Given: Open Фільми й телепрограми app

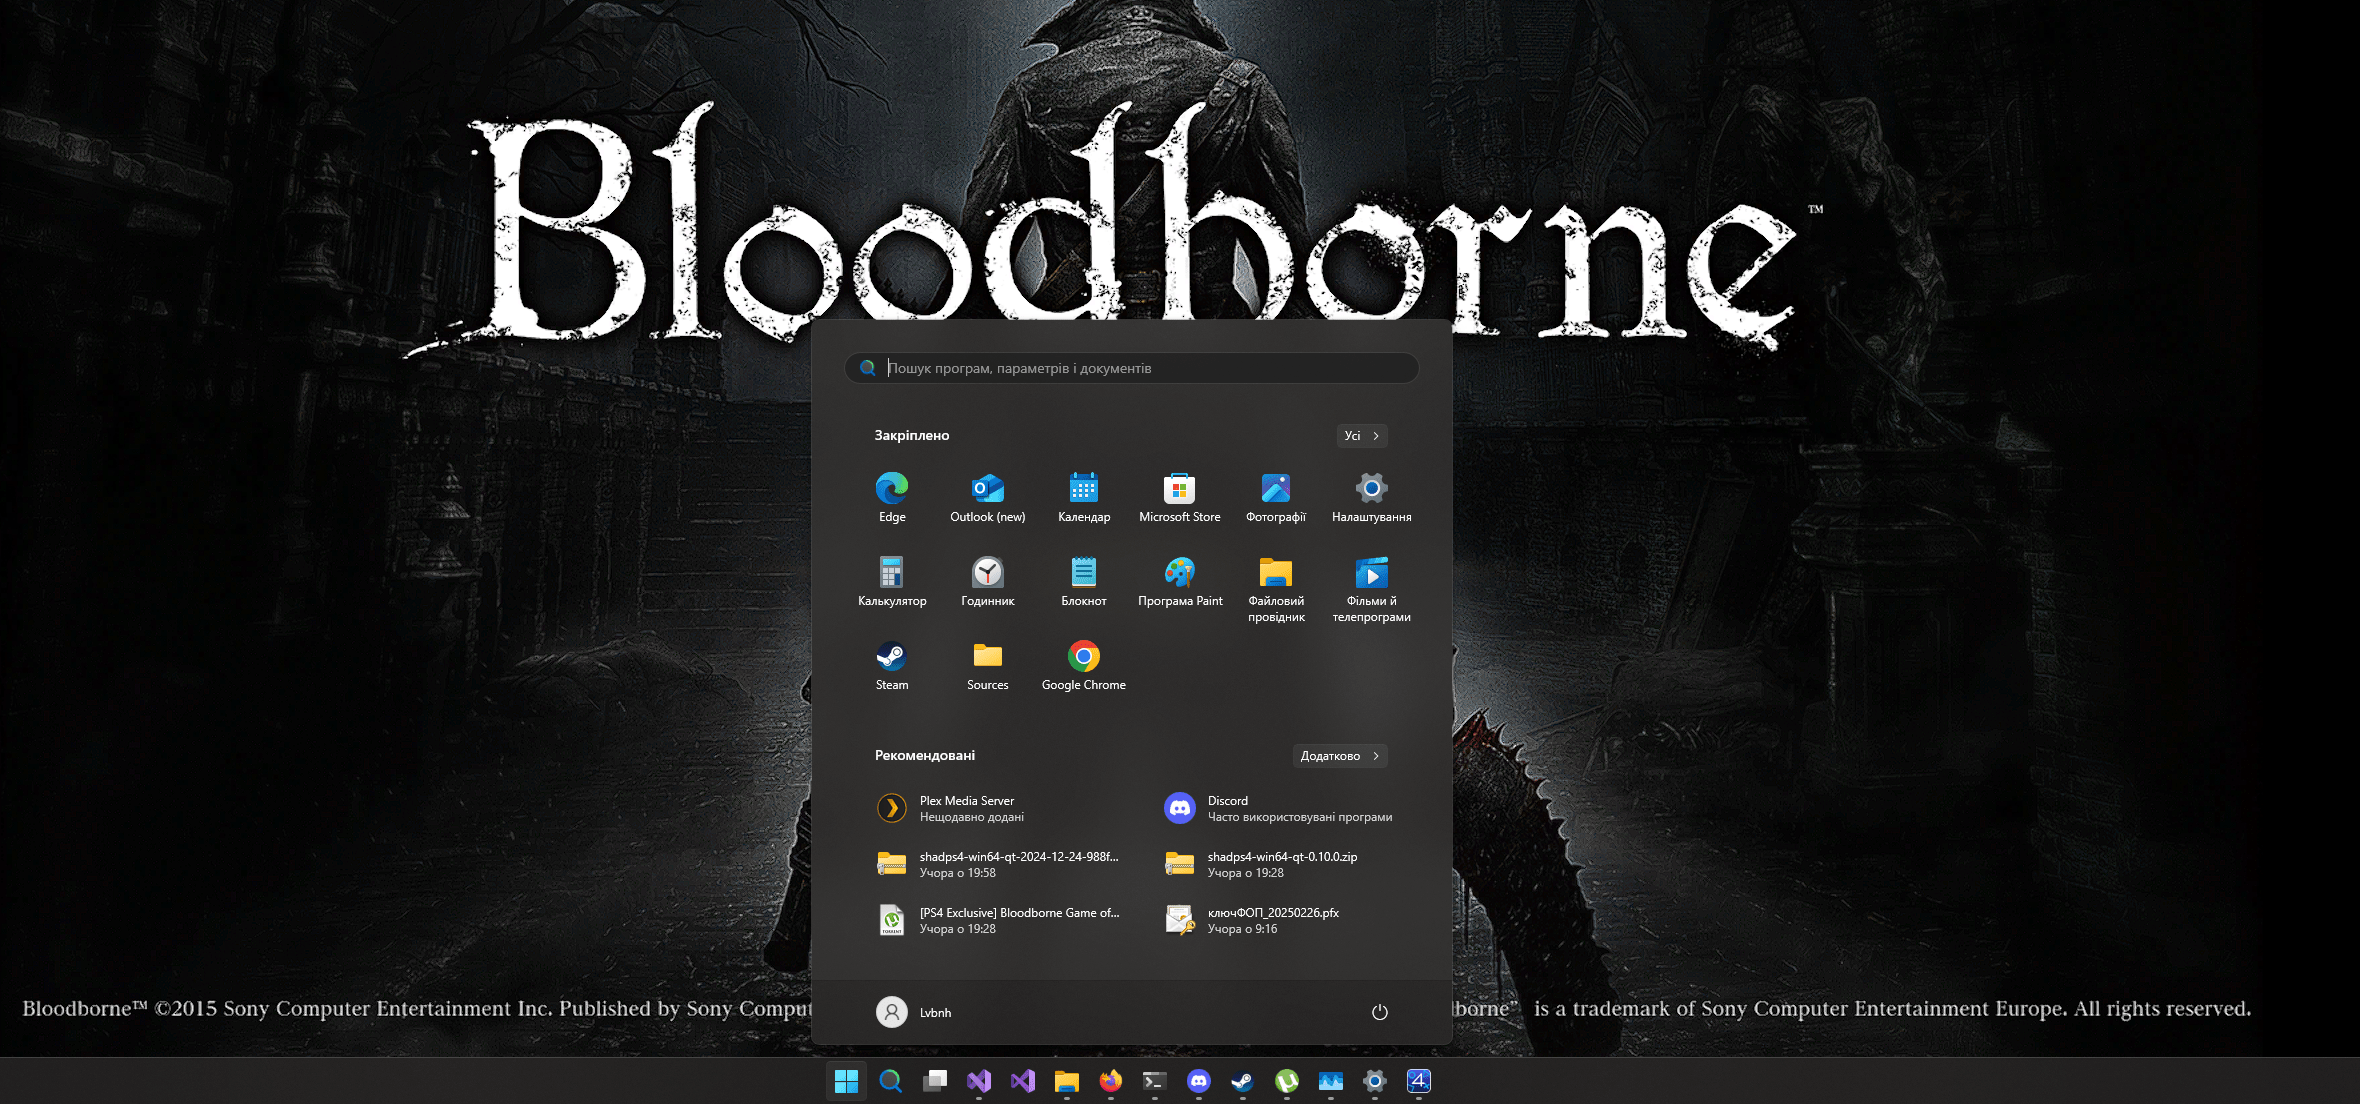Looking at the screenshot, I should point(1372,590).
